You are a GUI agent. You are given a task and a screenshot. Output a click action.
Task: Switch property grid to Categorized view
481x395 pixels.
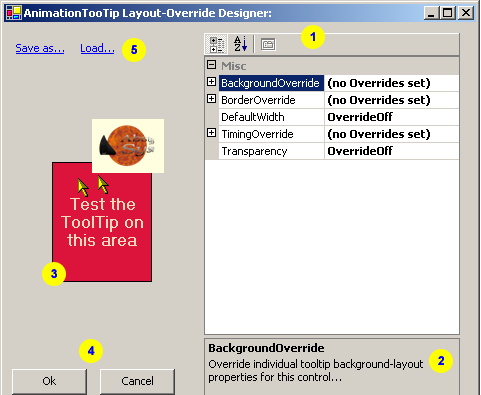[216, 44]
